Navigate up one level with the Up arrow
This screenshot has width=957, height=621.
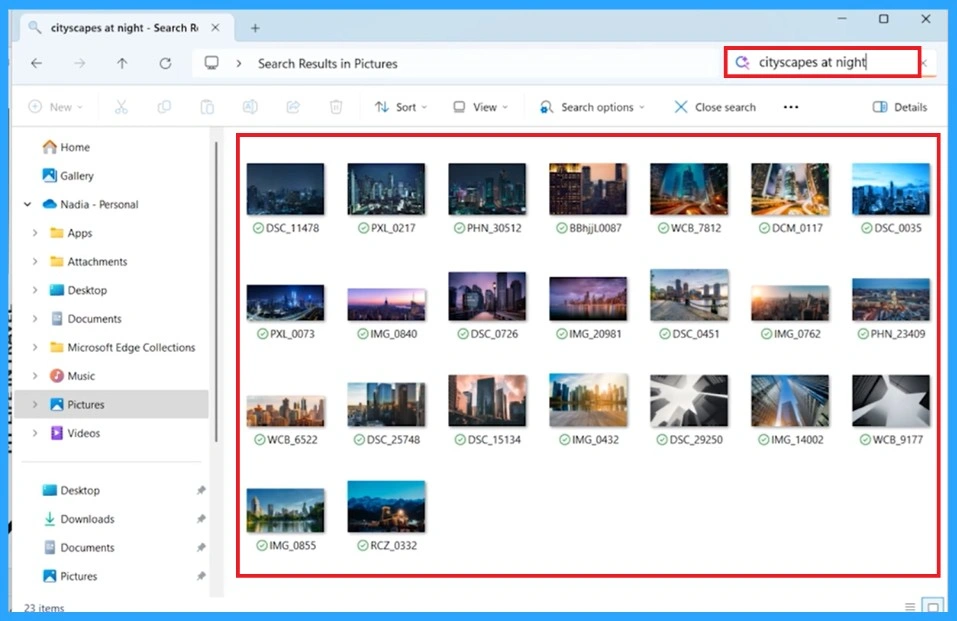click(121, 62)
